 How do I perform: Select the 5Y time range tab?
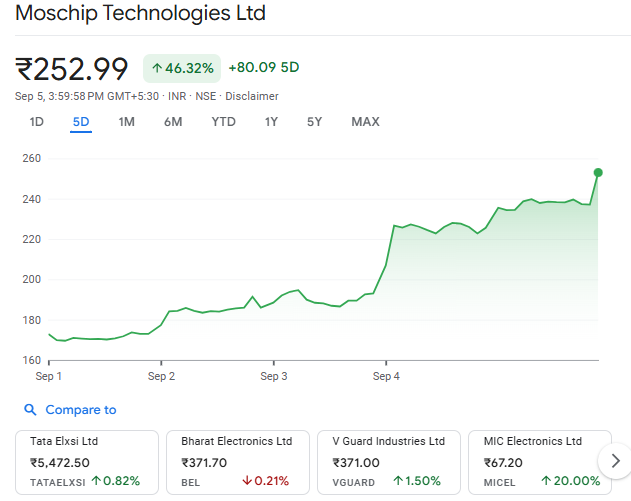(315, 122)
